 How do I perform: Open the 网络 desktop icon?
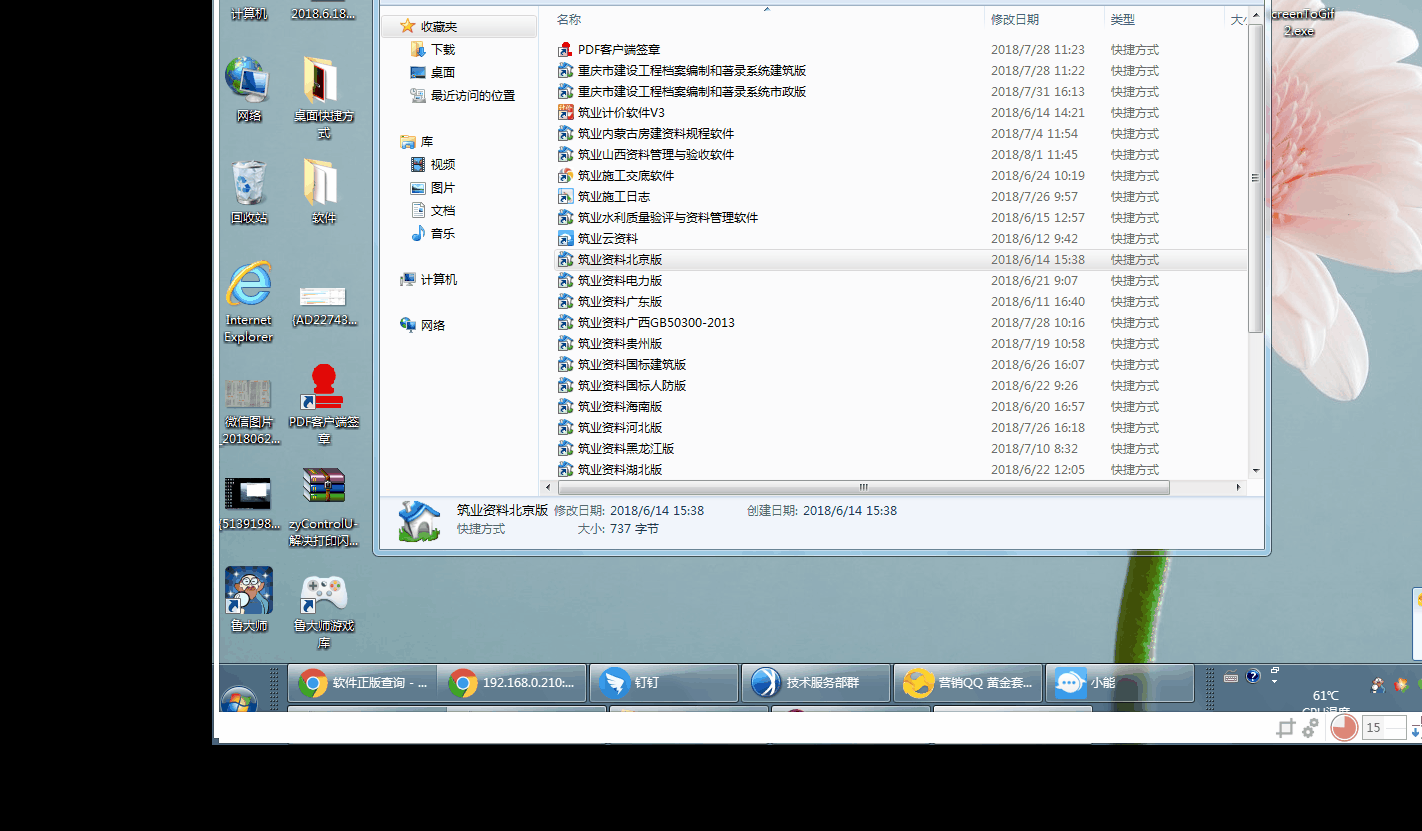pos(248,81)
